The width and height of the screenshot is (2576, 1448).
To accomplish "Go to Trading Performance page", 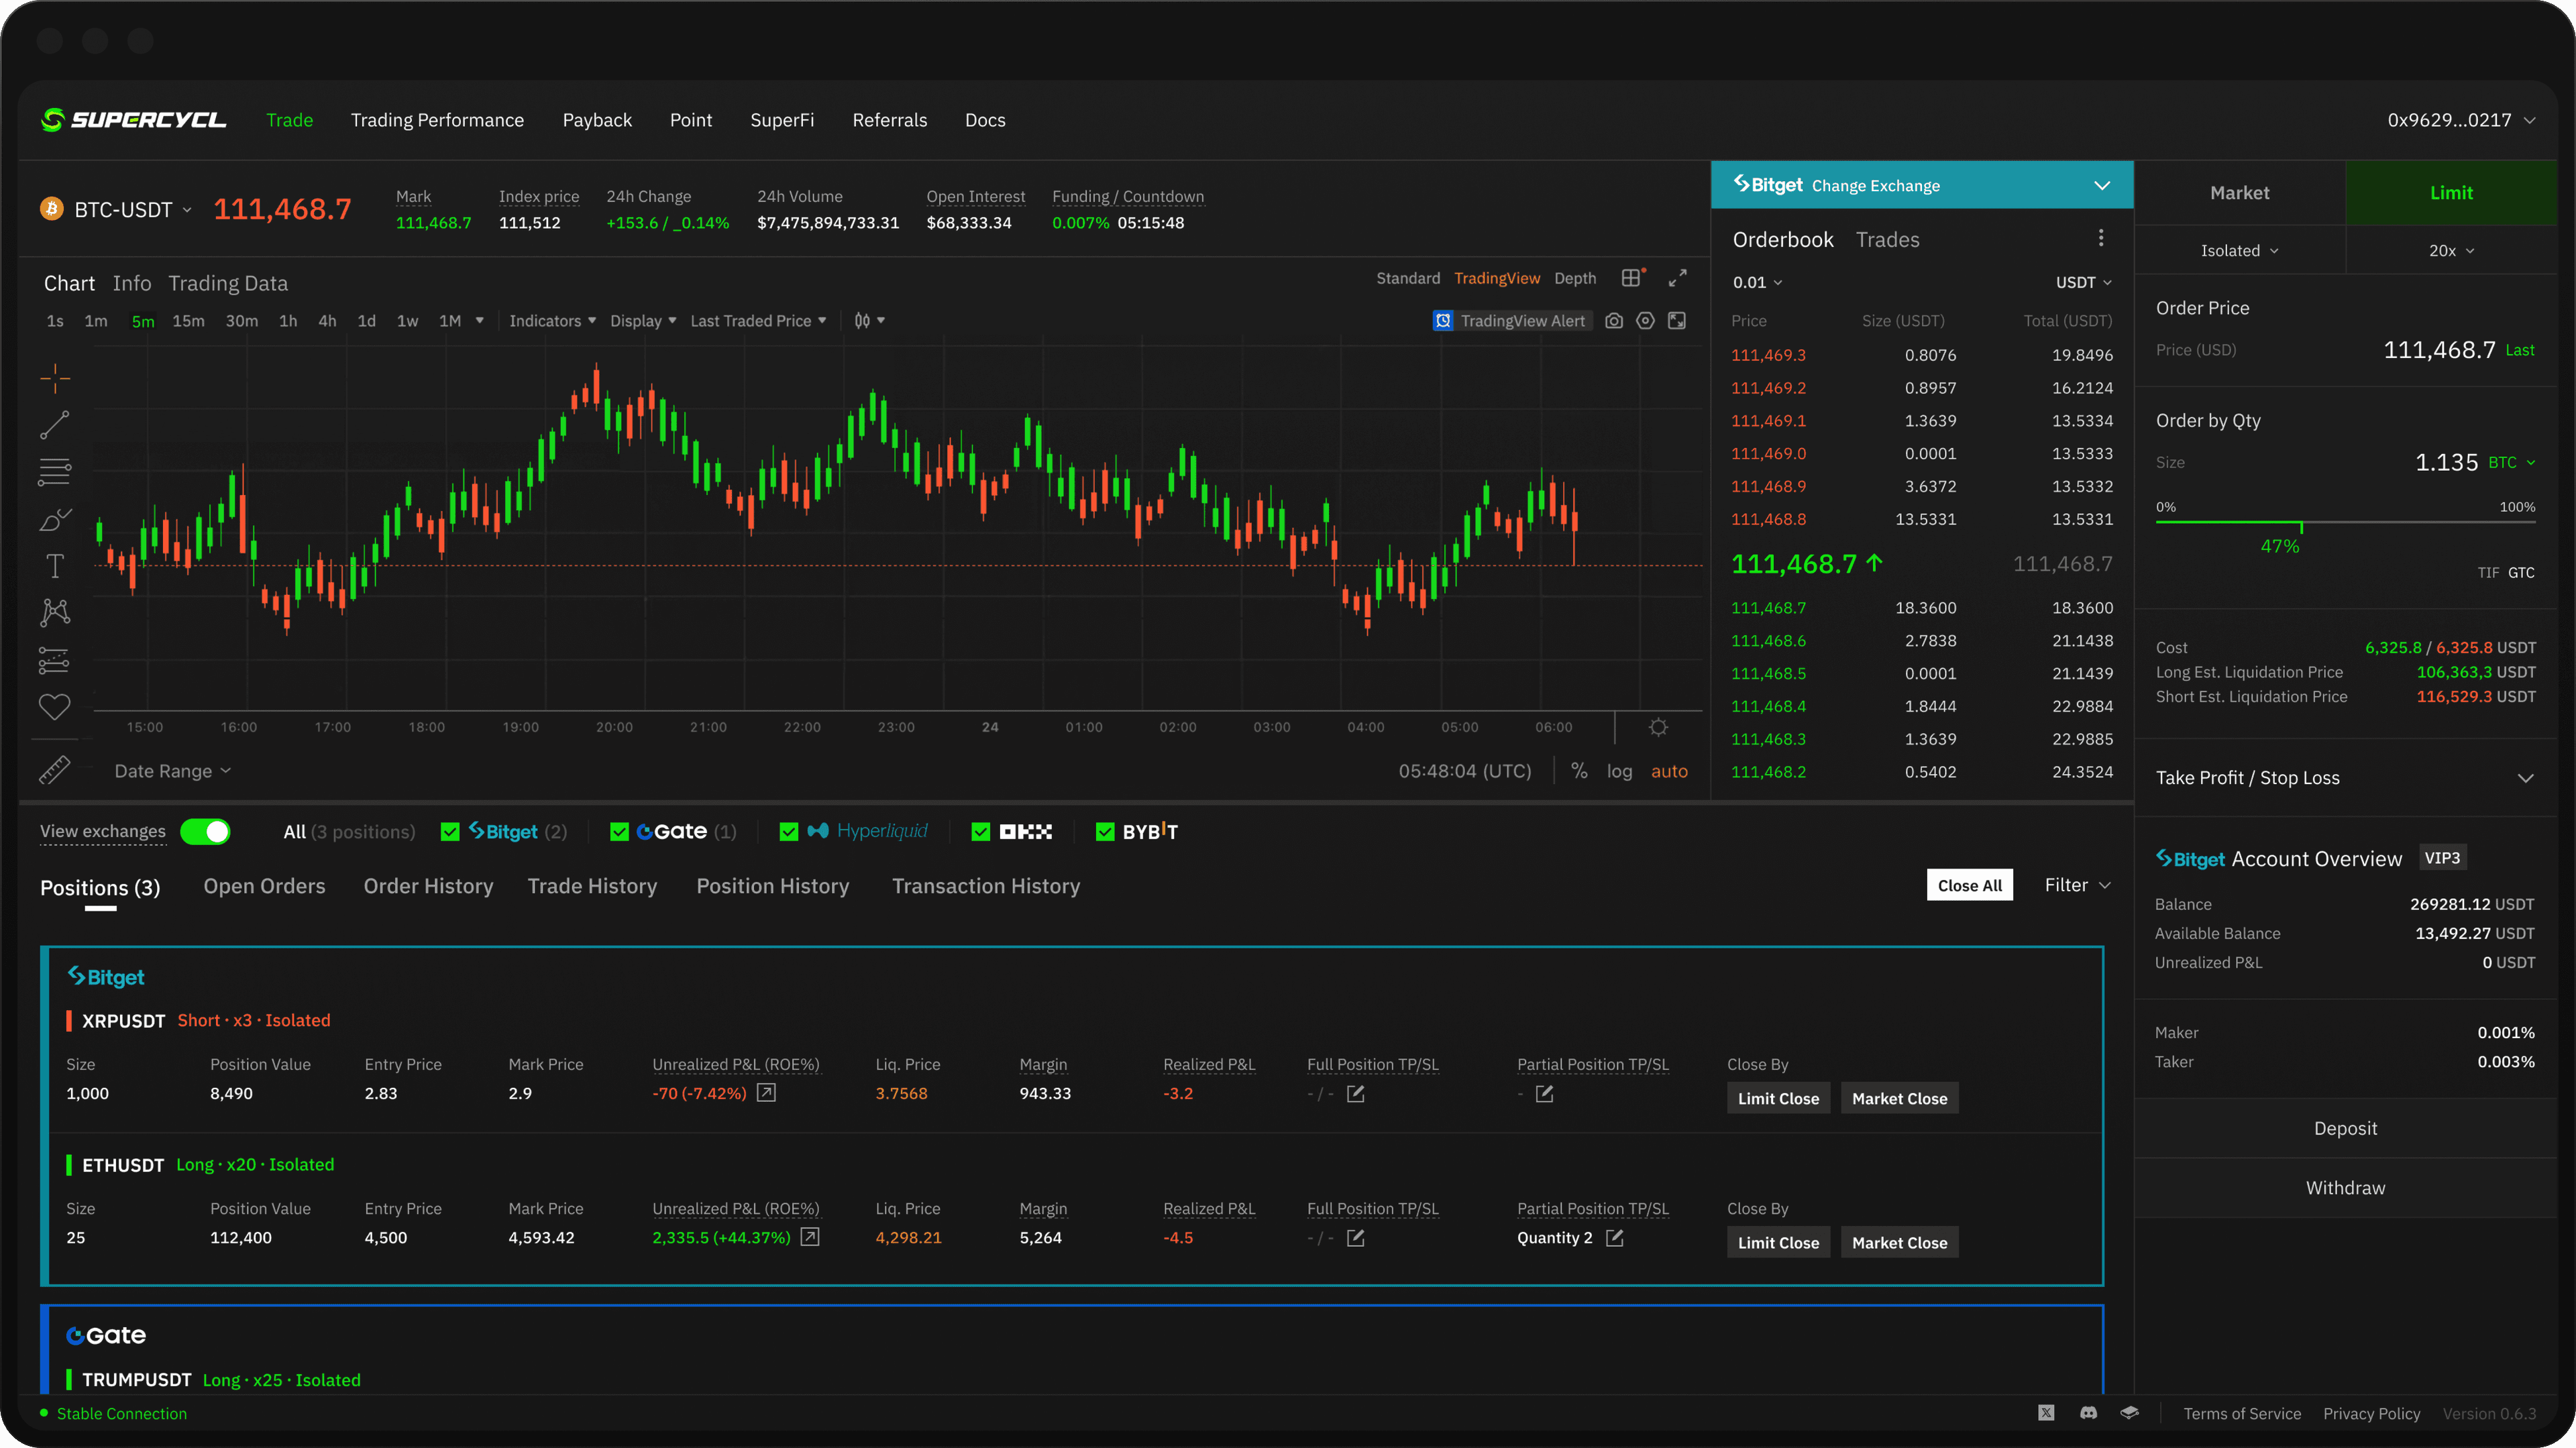I will tap(437, 120).
